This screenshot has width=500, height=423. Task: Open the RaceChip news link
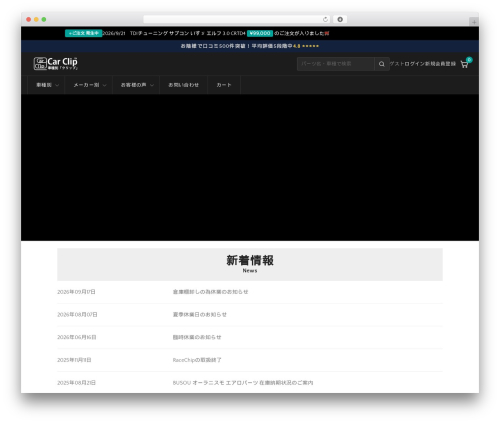pos(197,360)
